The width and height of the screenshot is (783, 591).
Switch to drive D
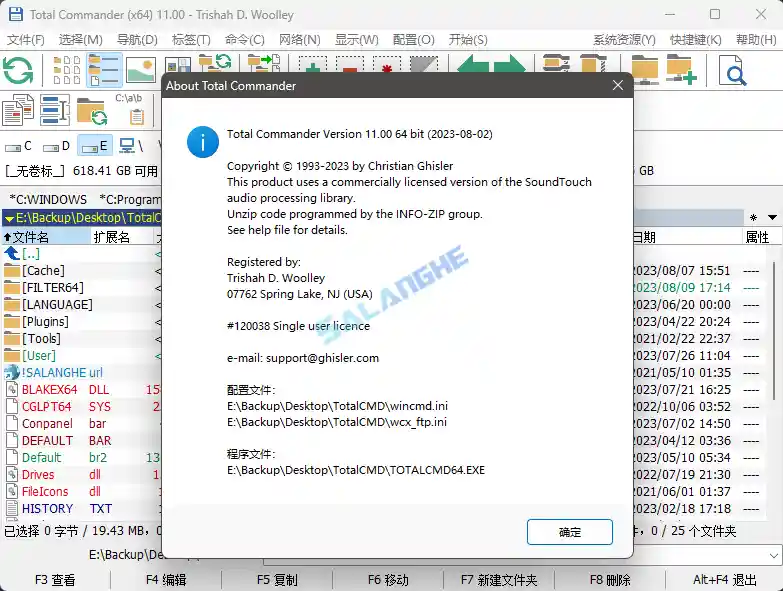point(56,146)
